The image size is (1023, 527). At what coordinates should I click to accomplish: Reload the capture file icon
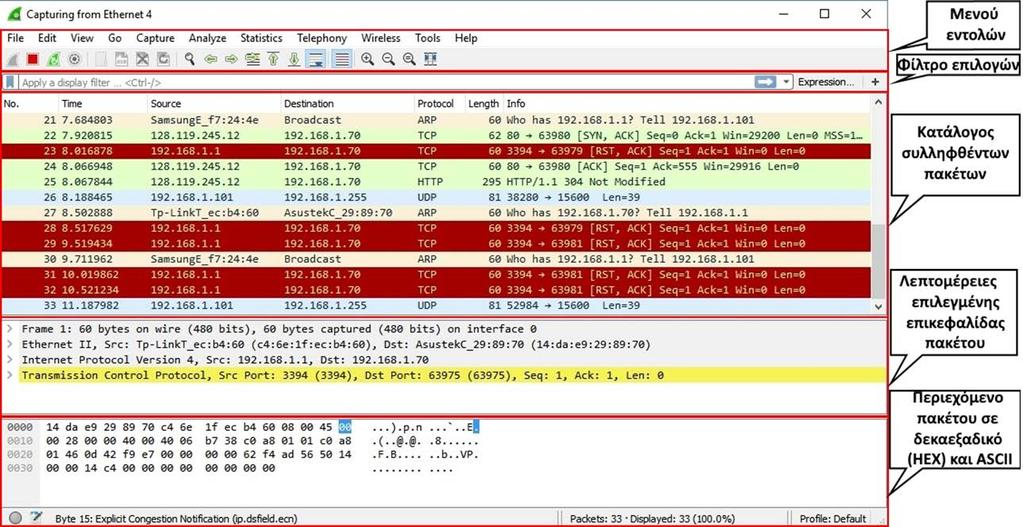[x=163, y=59]
